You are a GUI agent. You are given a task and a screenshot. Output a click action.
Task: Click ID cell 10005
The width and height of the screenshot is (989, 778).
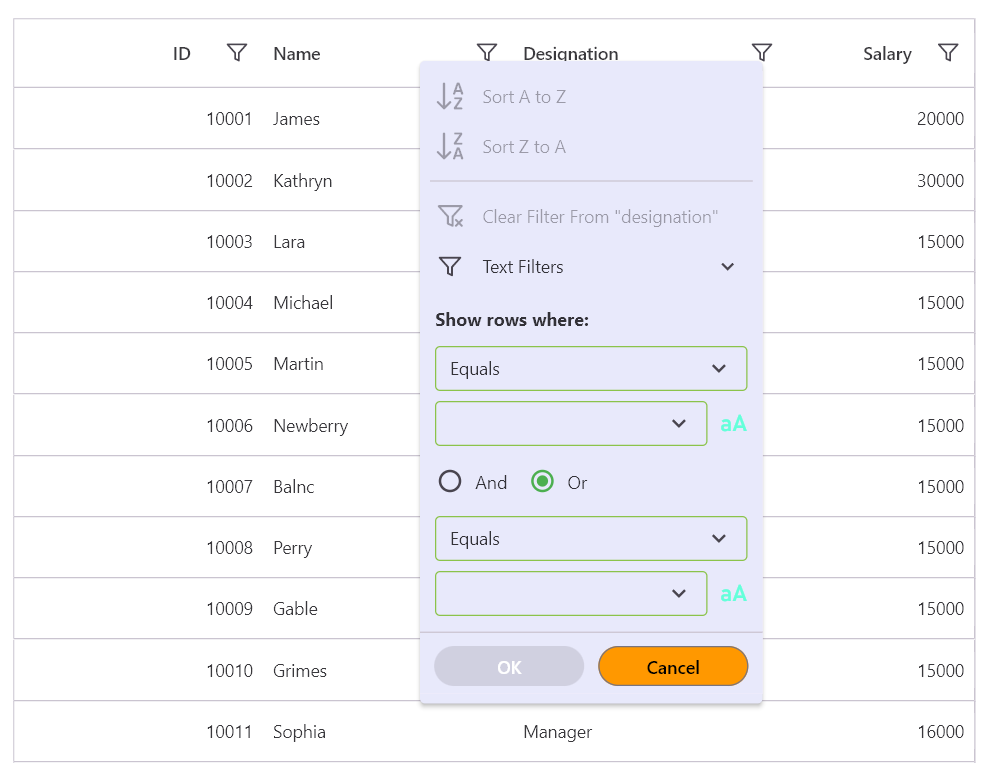229,364
